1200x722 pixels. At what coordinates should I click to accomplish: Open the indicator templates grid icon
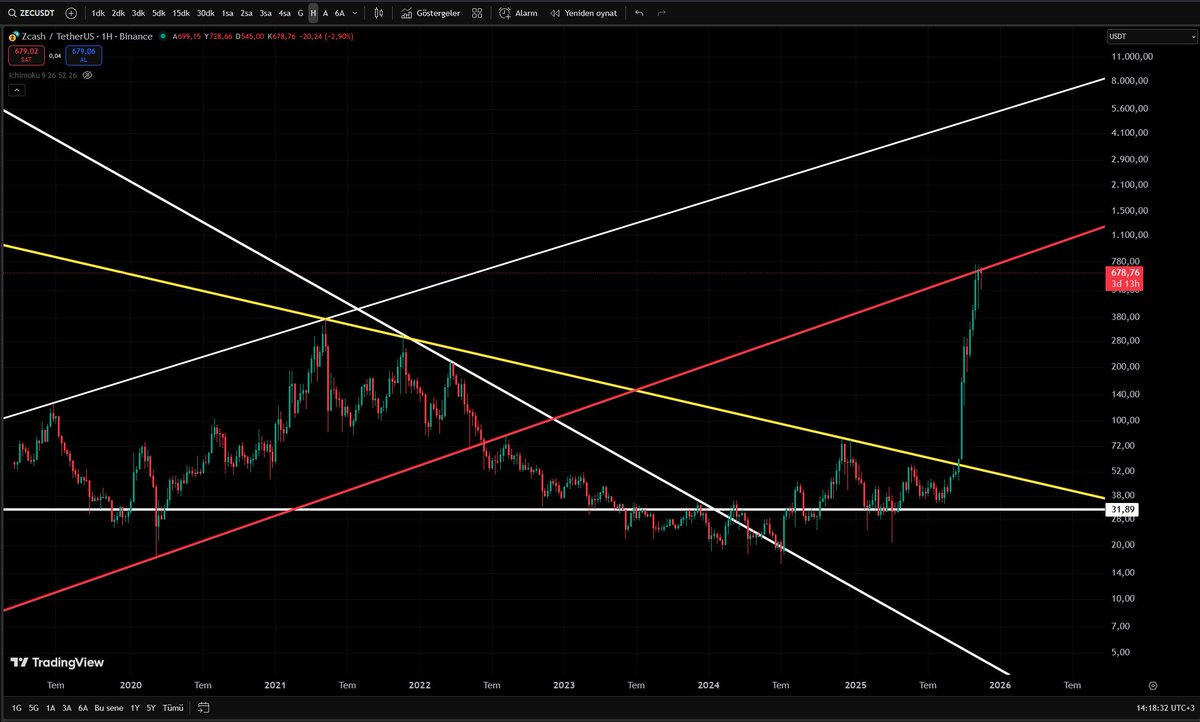(477, 14)
